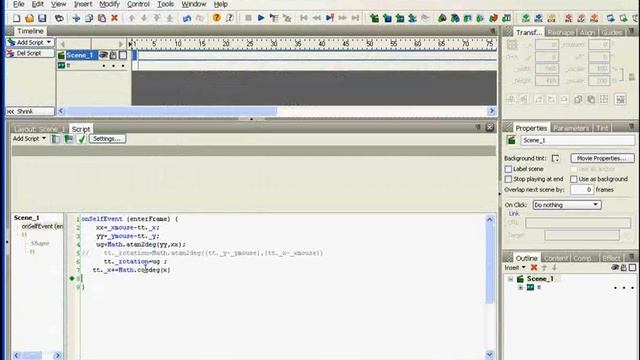Open the Insert menu
The height and width of the screenshot is (360, 640).
coord(83,4)
